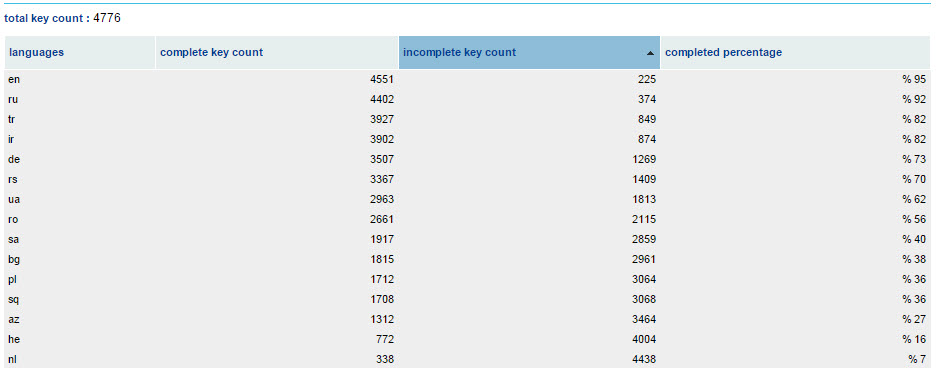Select the ru language row

(467, 99)
